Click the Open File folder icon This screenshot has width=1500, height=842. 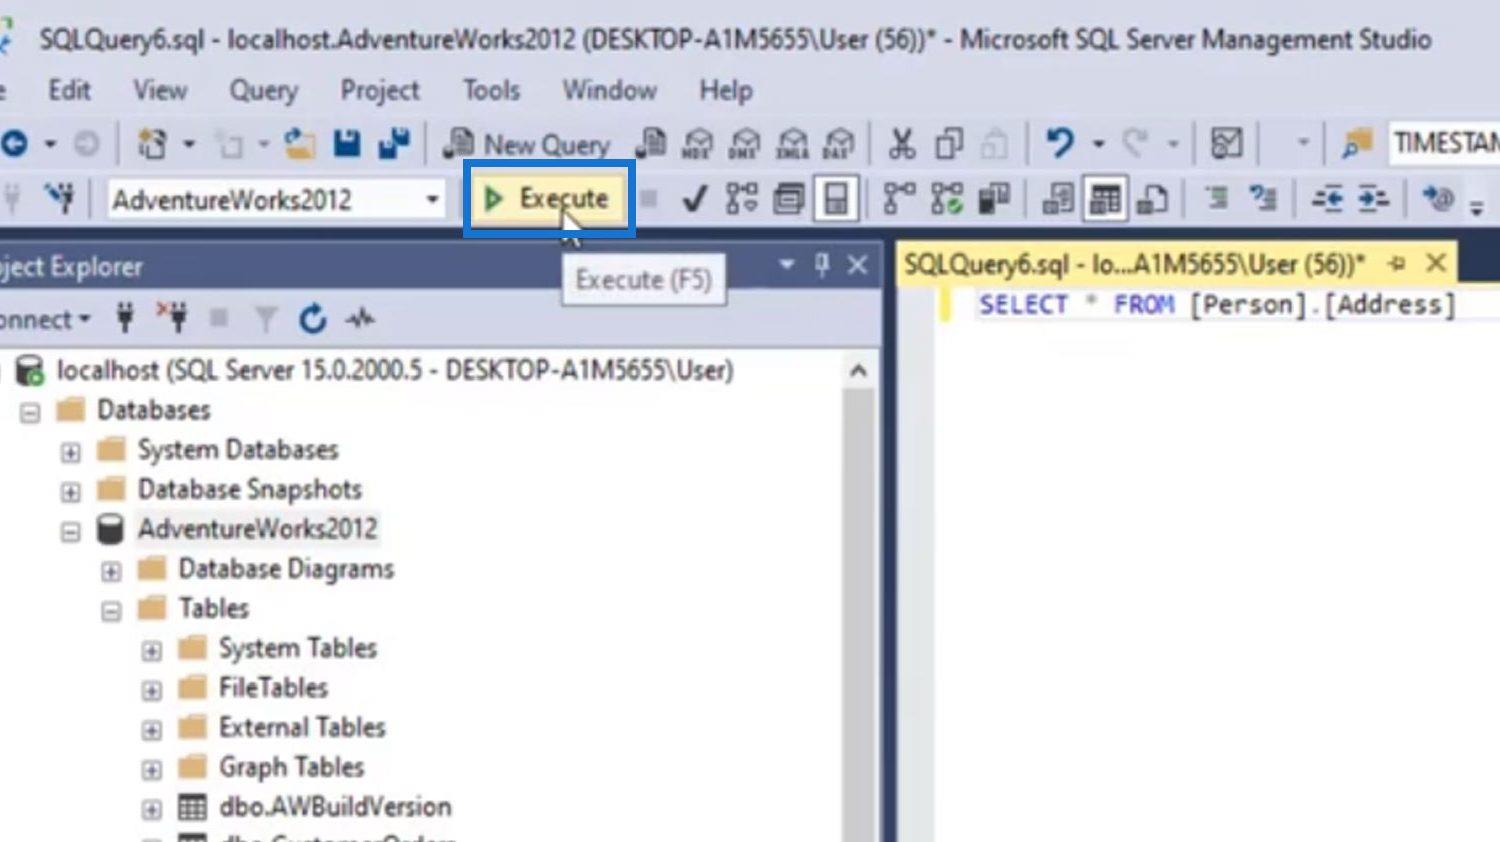(x=299, y=144)
